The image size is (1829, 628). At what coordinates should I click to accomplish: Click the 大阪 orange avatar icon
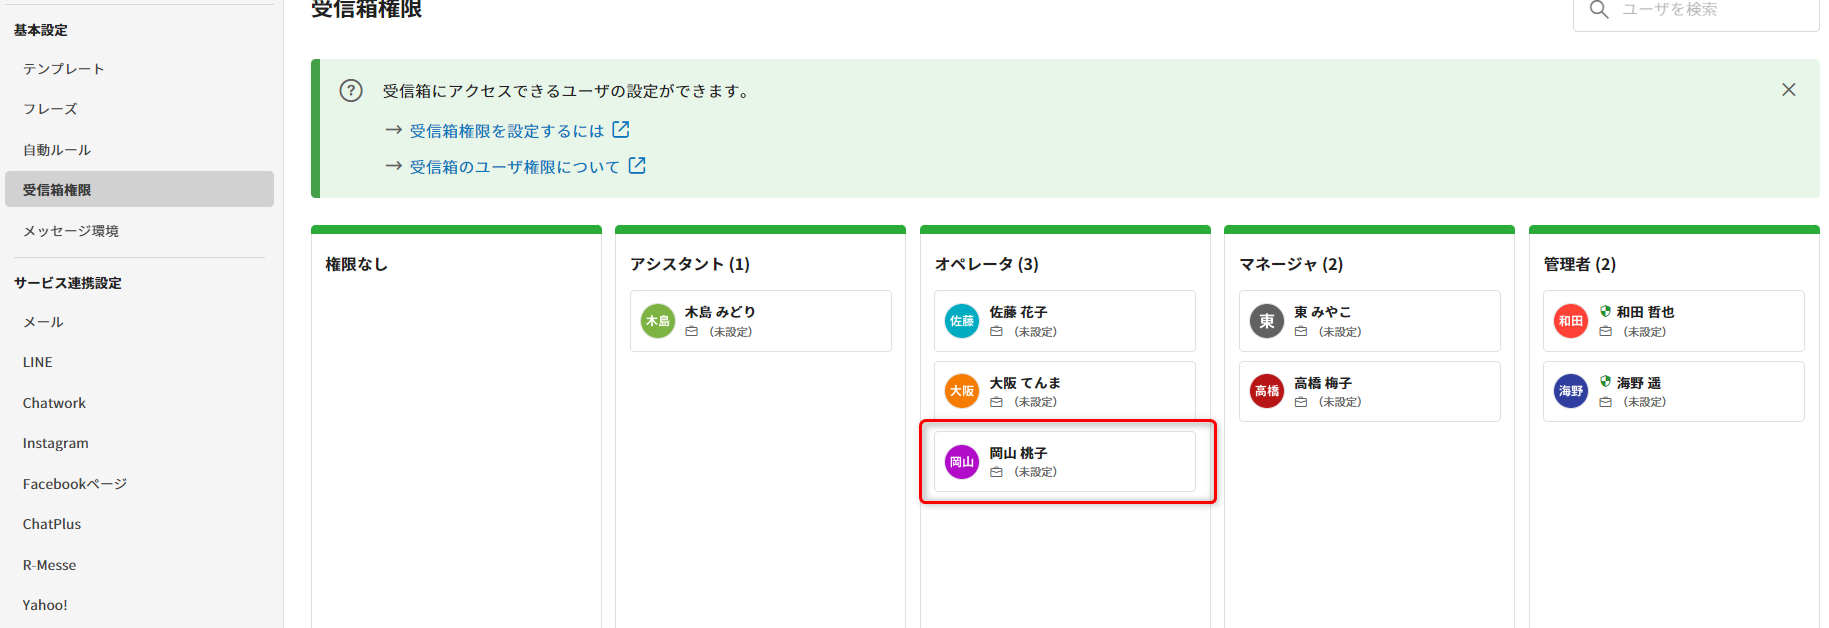(962, 391)
